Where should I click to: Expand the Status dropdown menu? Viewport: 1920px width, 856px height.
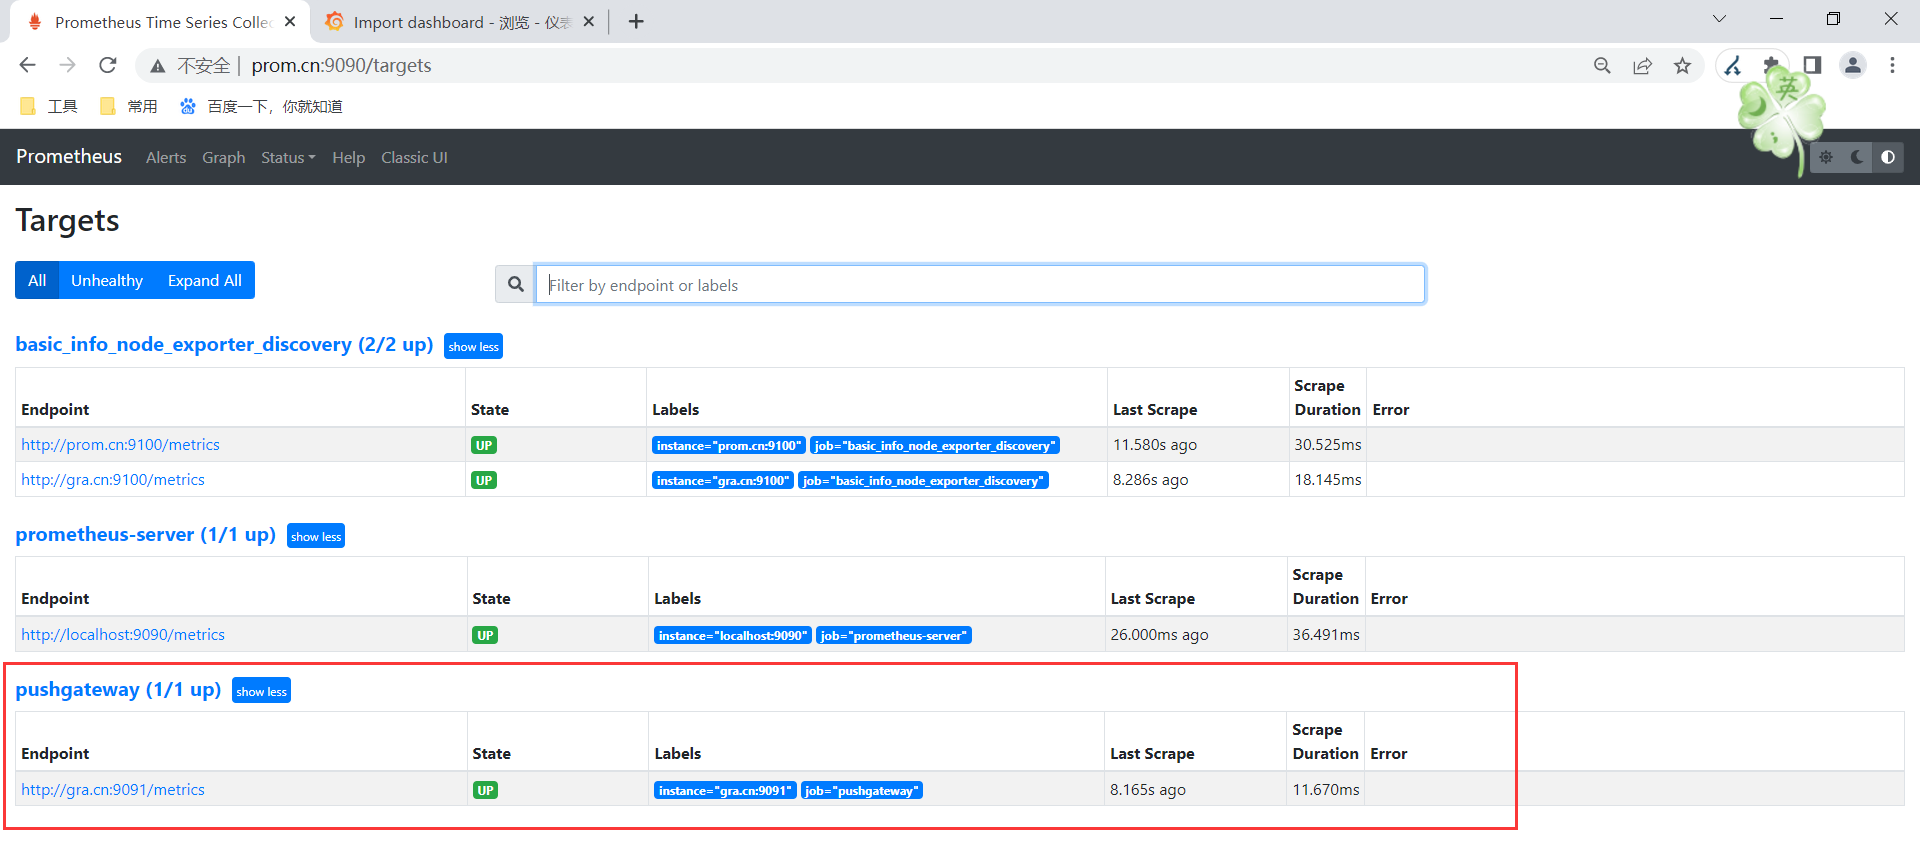(x=288, y=158)
